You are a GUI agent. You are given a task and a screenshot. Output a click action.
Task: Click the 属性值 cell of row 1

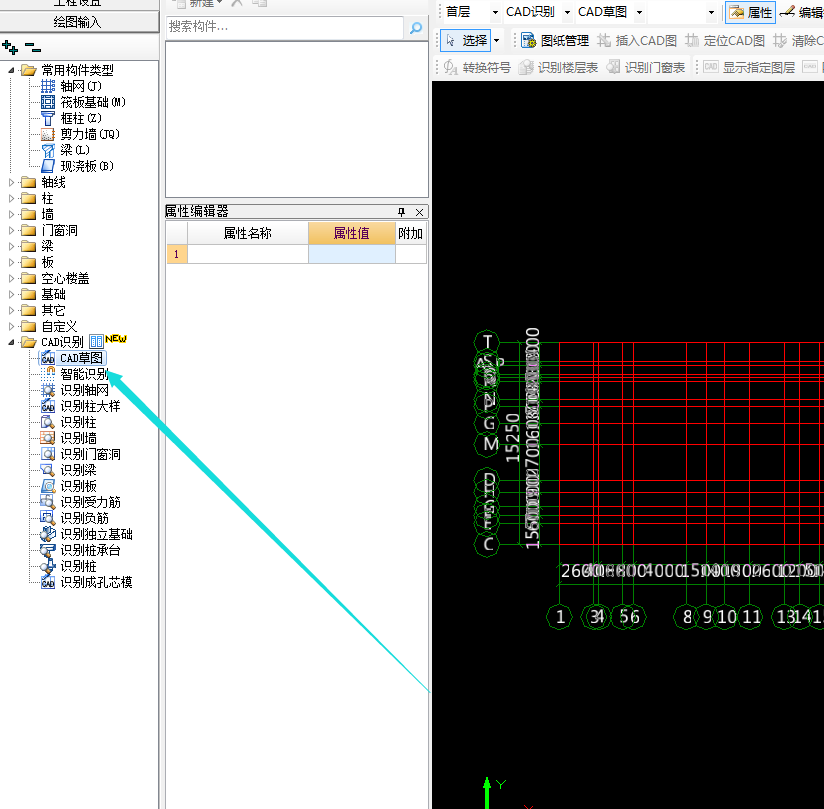coord(352,254)
